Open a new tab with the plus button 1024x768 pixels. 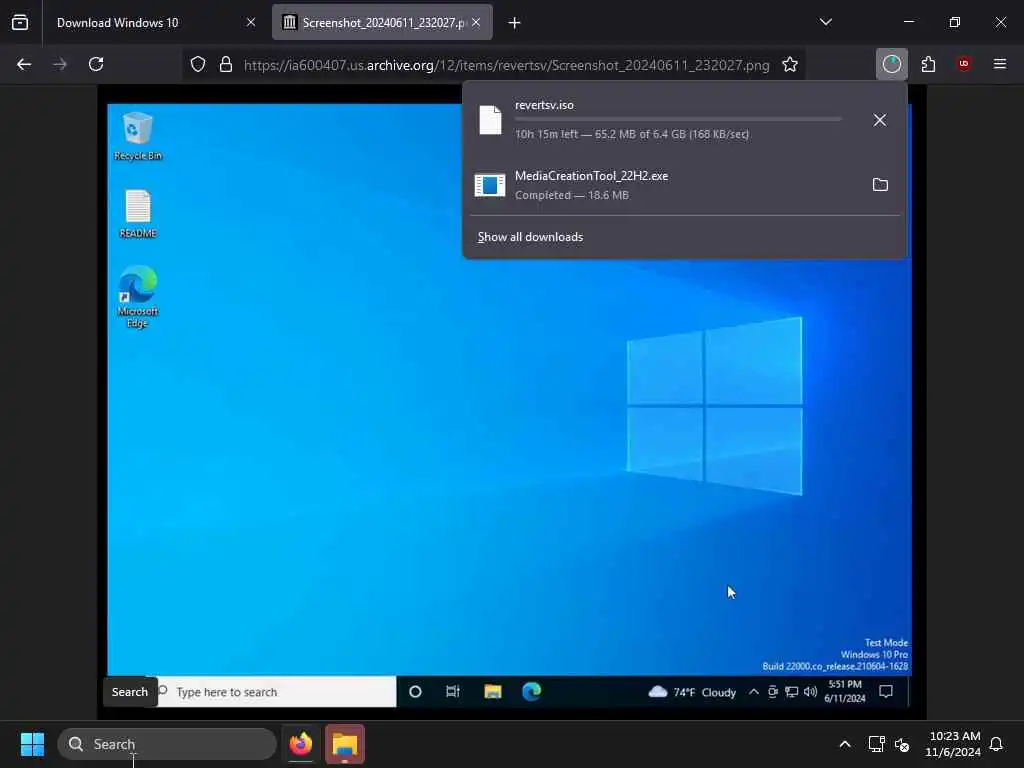[515, 23]
